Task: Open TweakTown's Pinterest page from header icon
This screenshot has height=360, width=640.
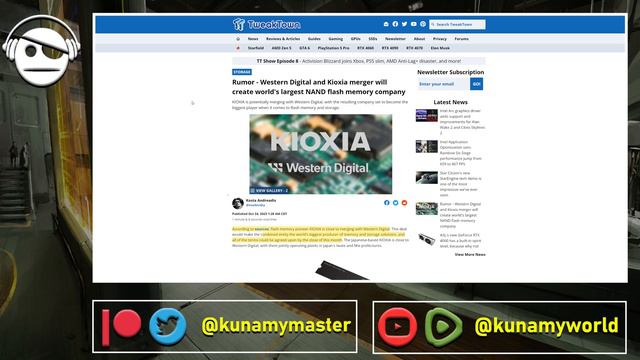Action: pos(423,24)
